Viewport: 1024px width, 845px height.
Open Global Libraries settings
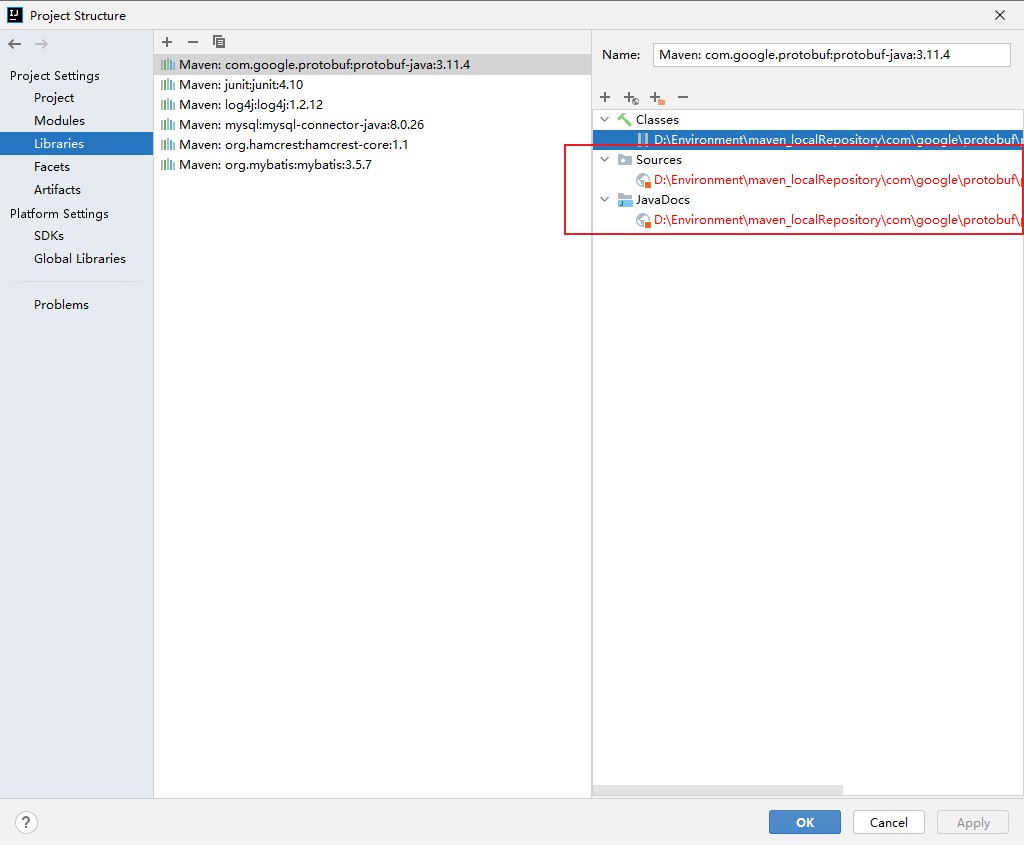point(80,259)
